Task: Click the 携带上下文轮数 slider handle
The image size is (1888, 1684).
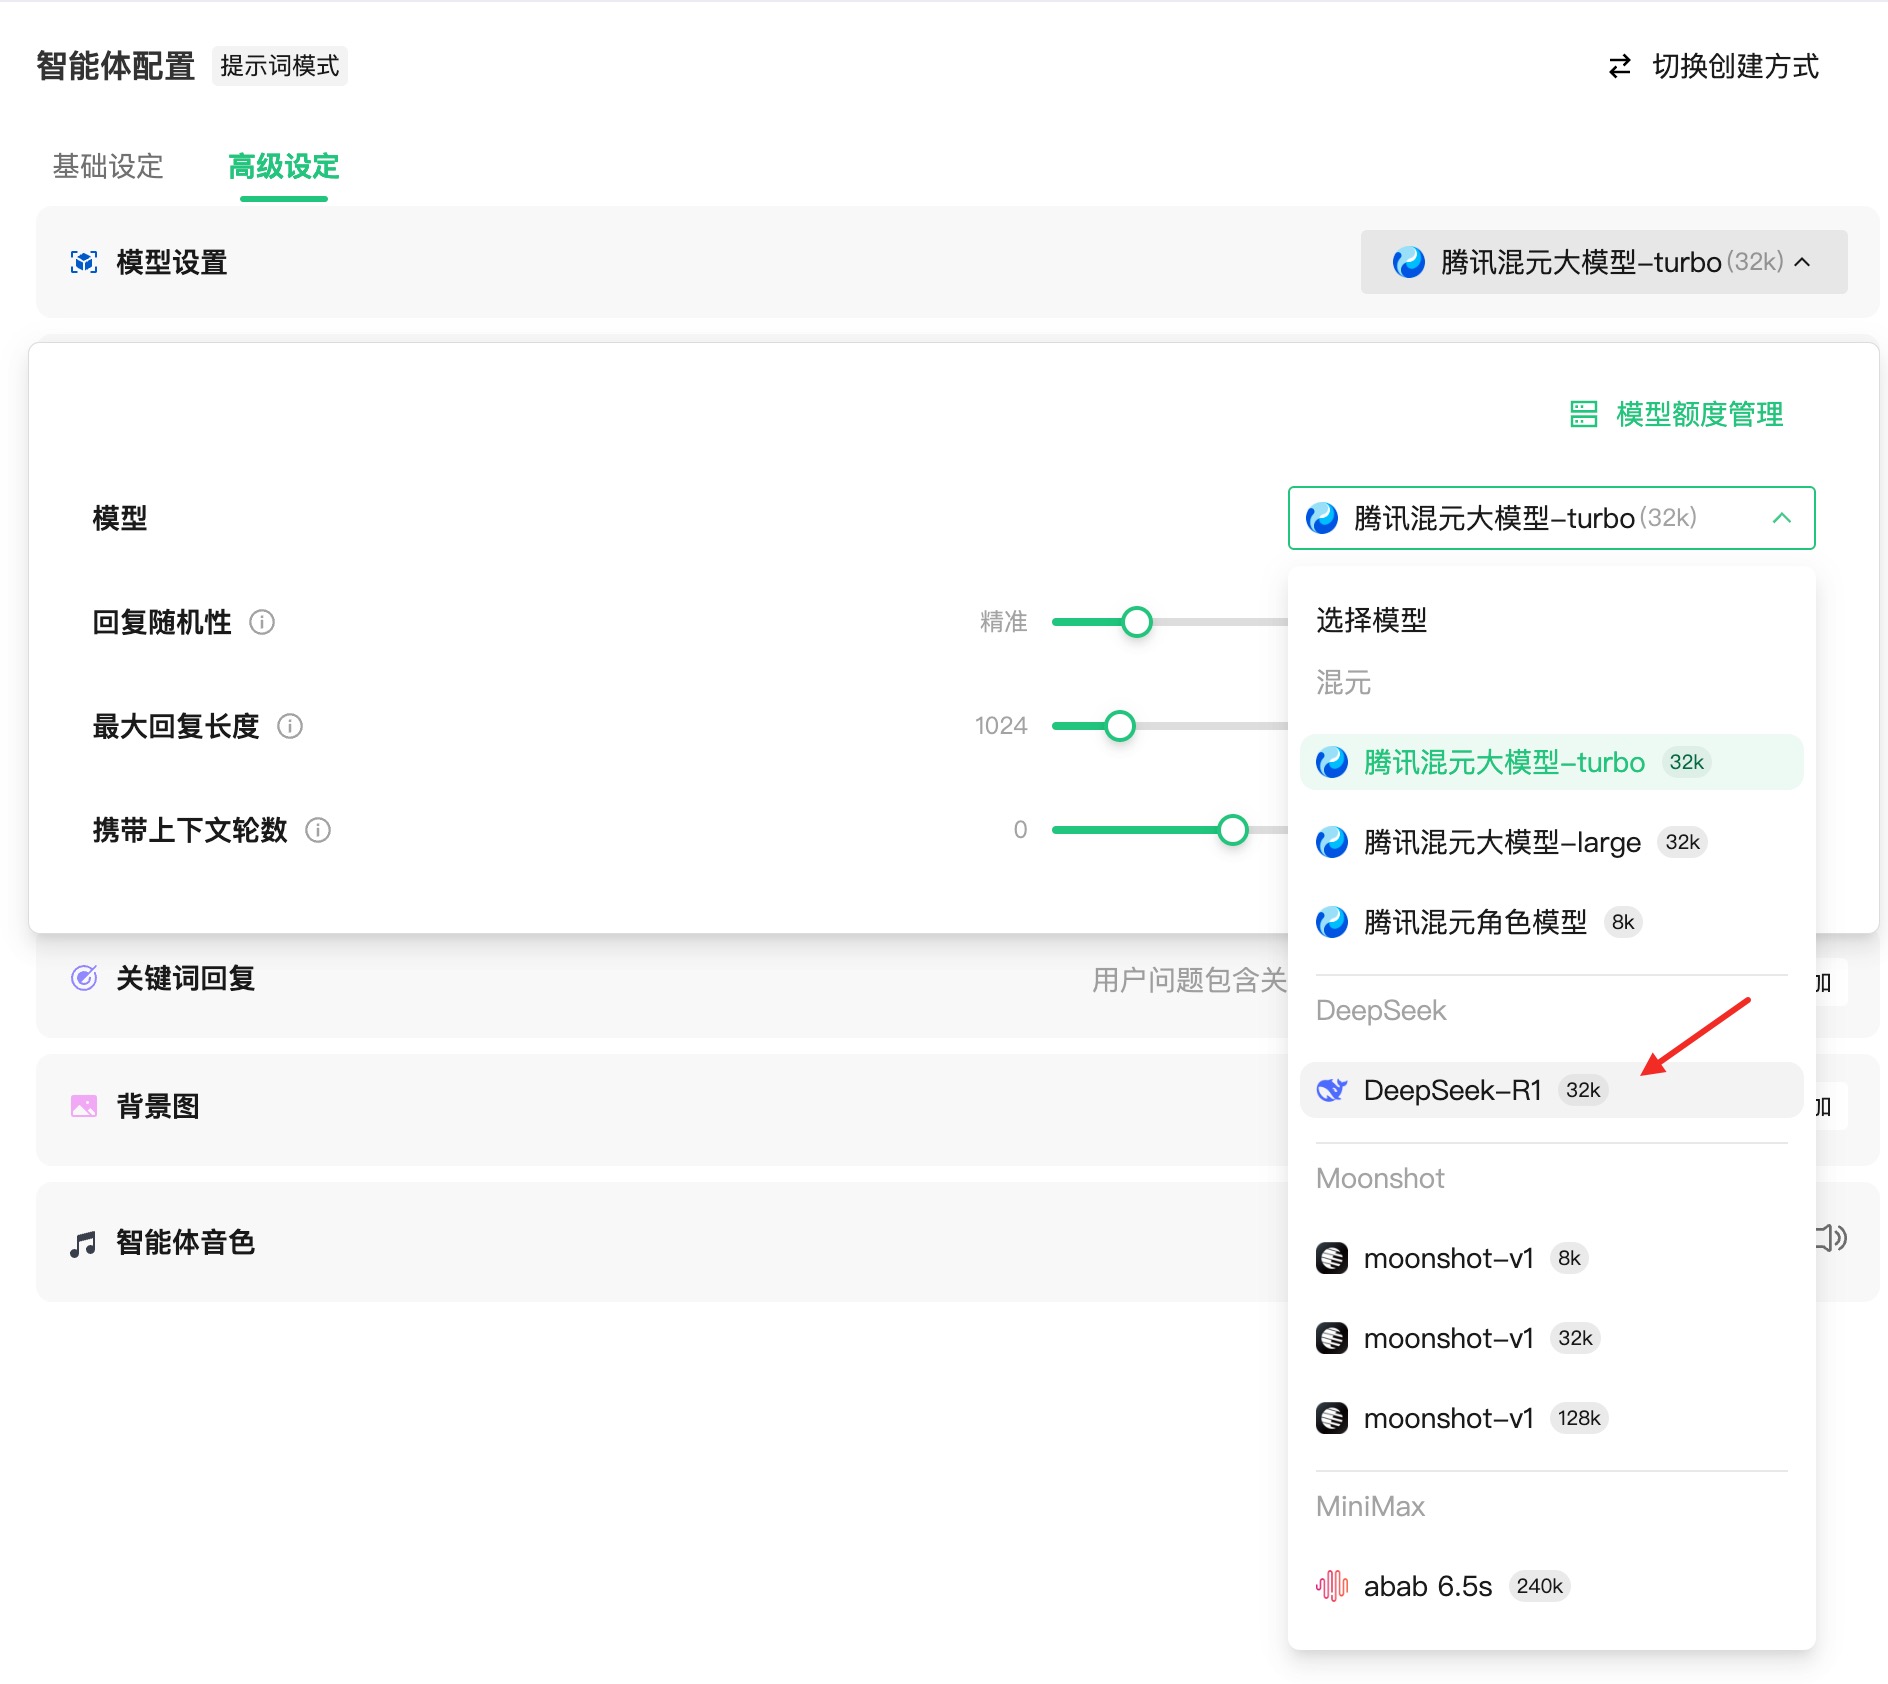Action: pos(1233,830)
